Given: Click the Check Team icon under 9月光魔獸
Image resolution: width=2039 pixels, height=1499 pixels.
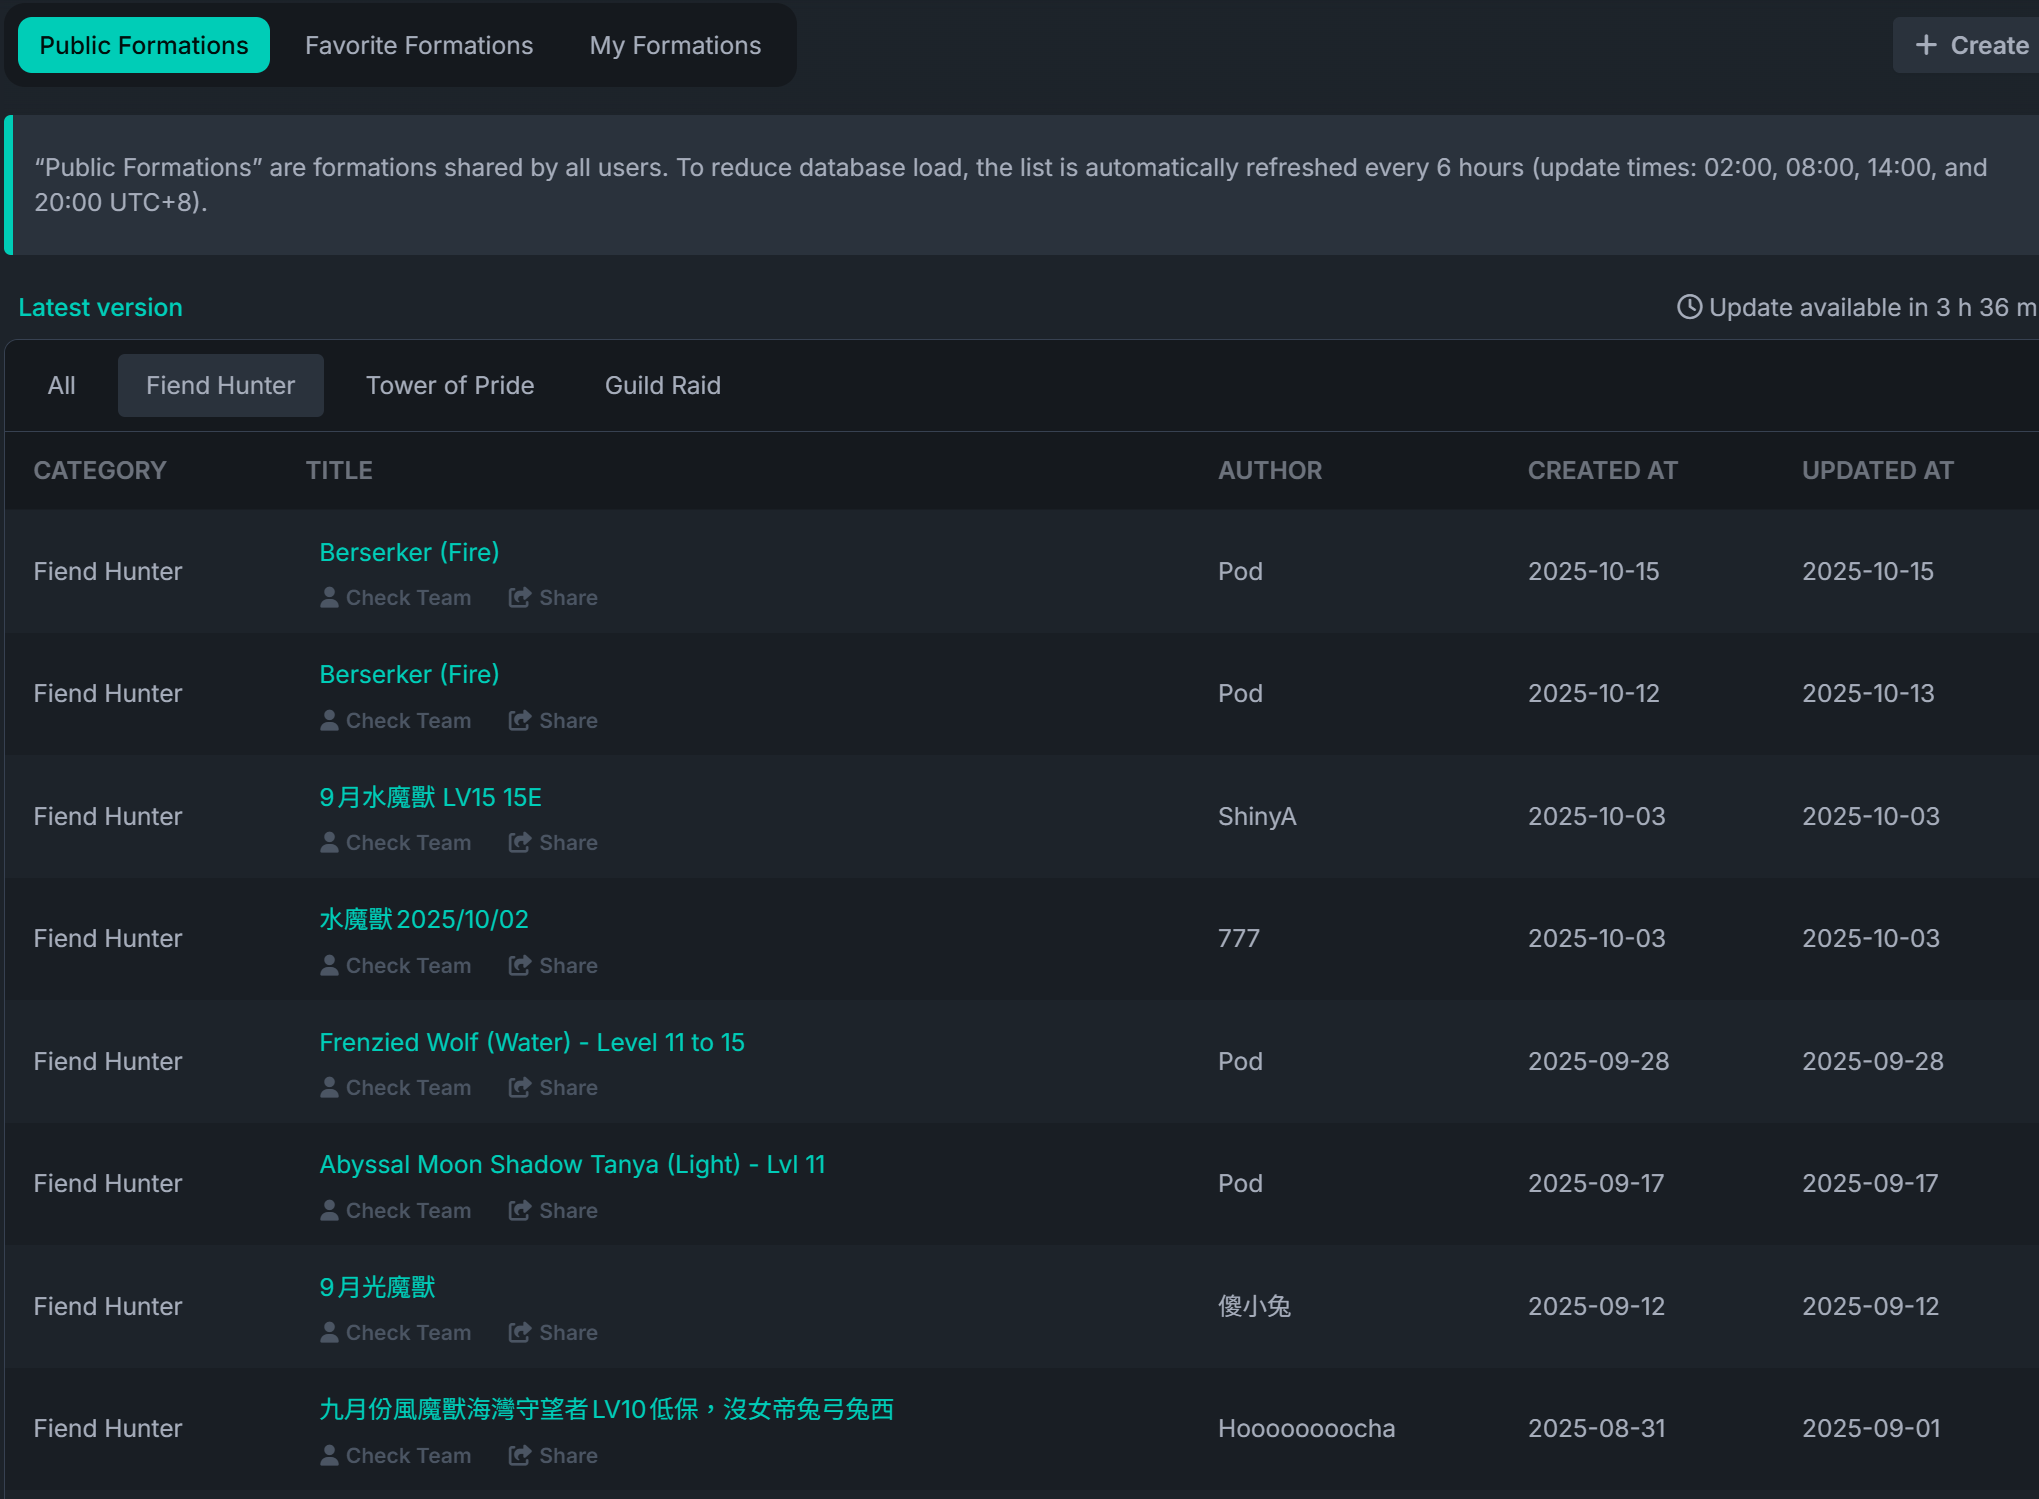Looking at the screenshot, I should pos(329,1332).
